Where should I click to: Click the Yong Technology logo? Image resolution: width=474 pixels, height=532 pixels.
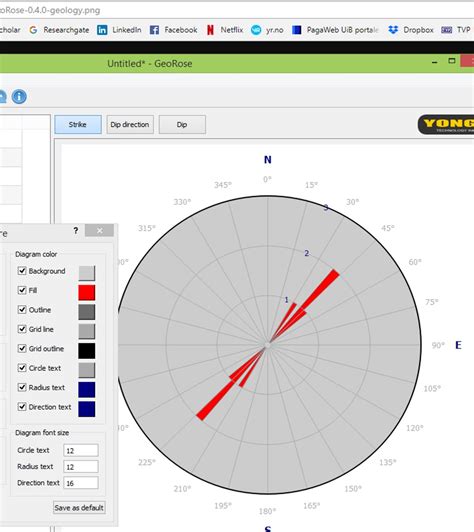tap(446, 125)
